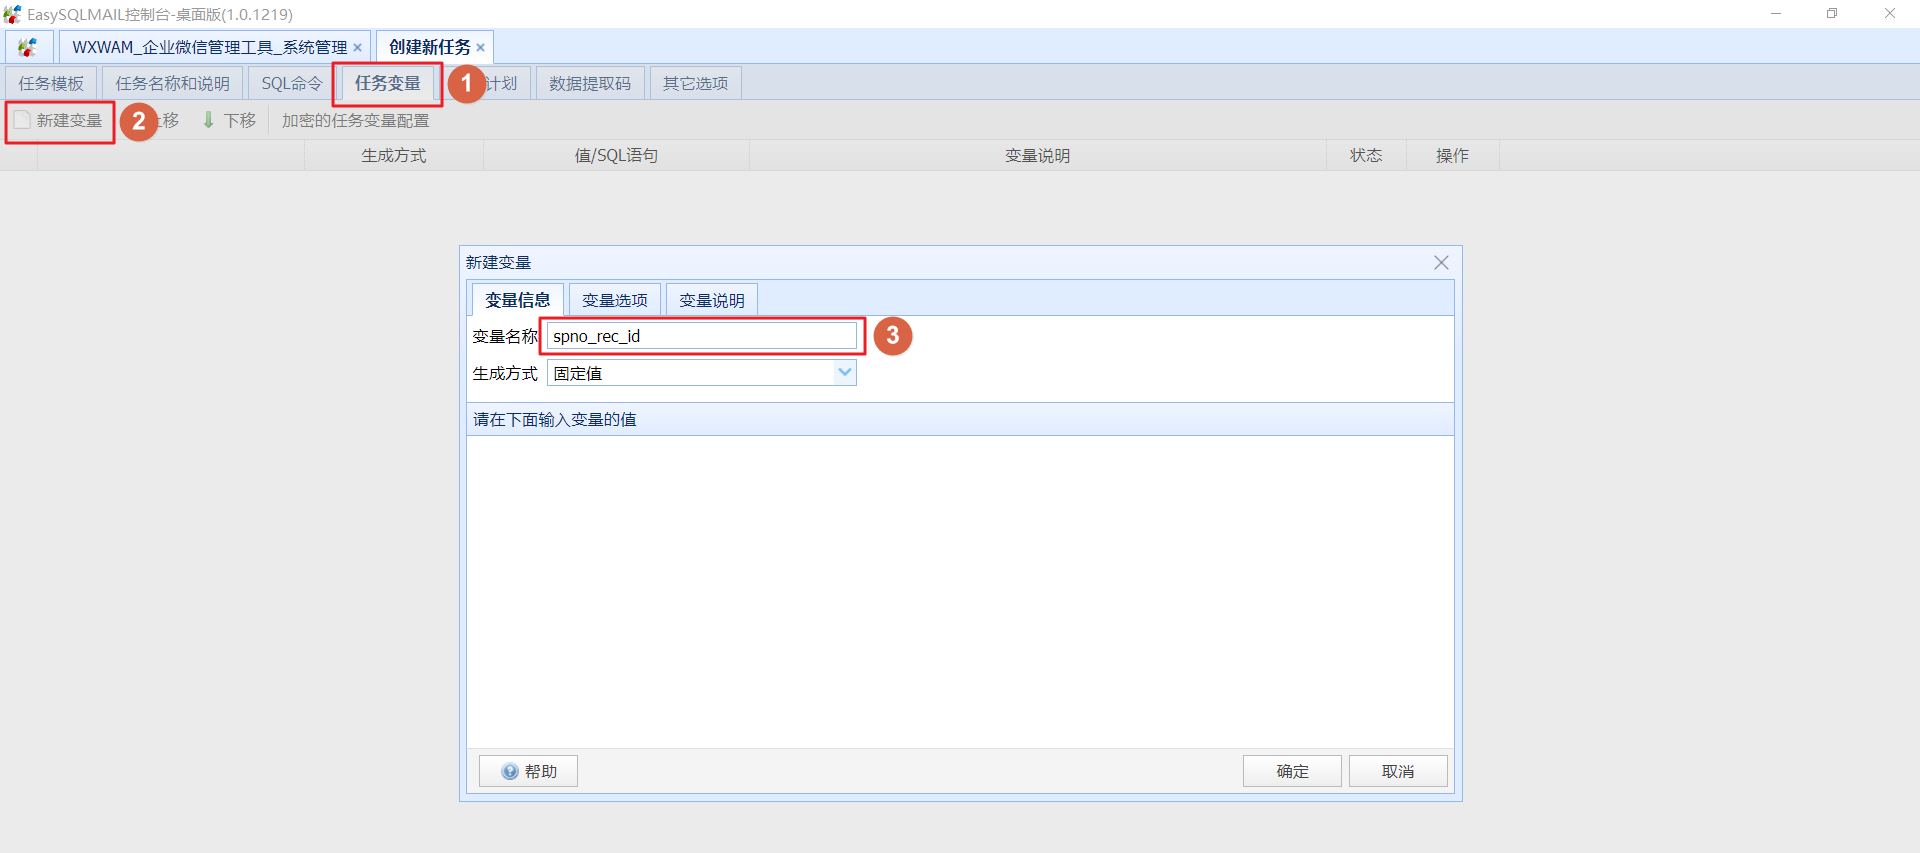Image resolution: width=1920 pixels, height=853 pixels.
Task: Close the 新建变量 dialog with X
Action: (1440, 263)
